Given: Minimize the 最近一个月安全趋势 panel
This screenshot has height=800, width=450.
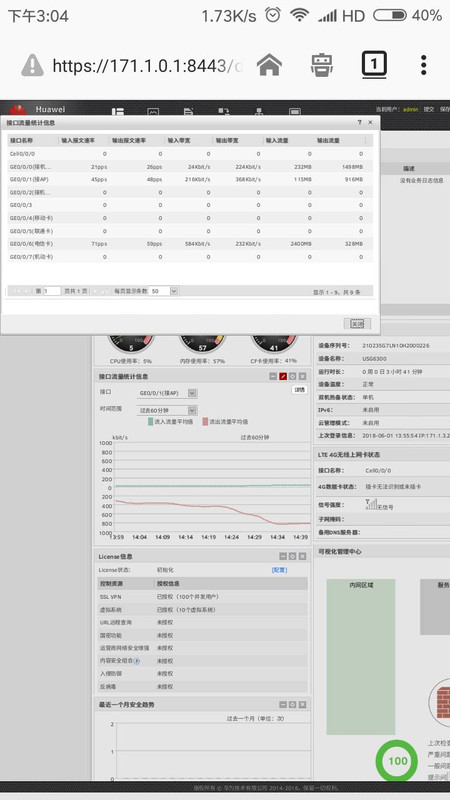Looking at the screenshot, I should pos(283,705).
